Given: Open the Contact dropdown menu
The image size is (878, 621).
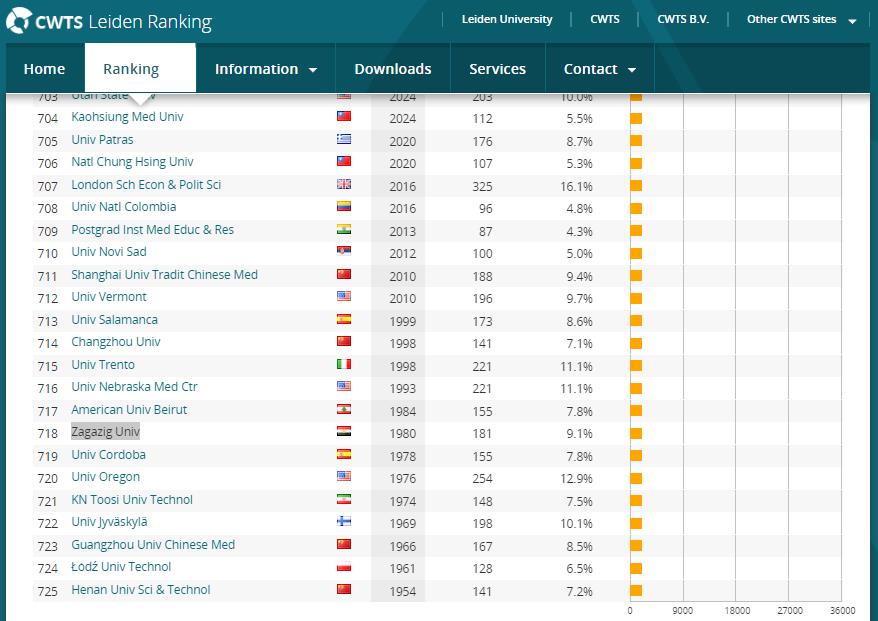Looking at the screenshot, I should tap(599, 69).
